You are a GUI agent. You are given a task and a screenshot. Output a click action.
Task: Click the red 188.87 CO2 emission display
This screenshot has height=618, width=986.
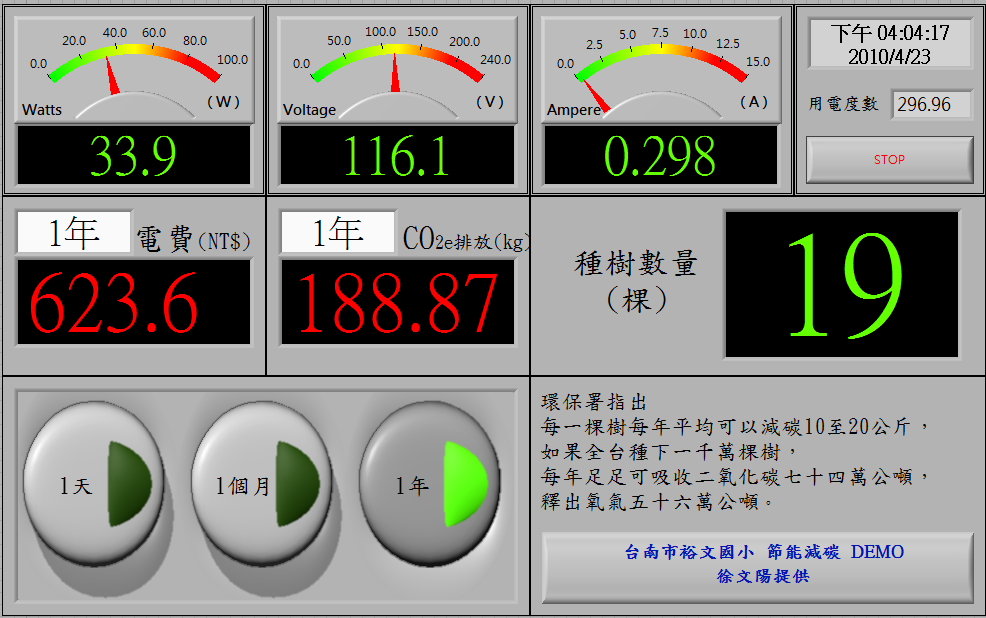click(x=397, y=302)
